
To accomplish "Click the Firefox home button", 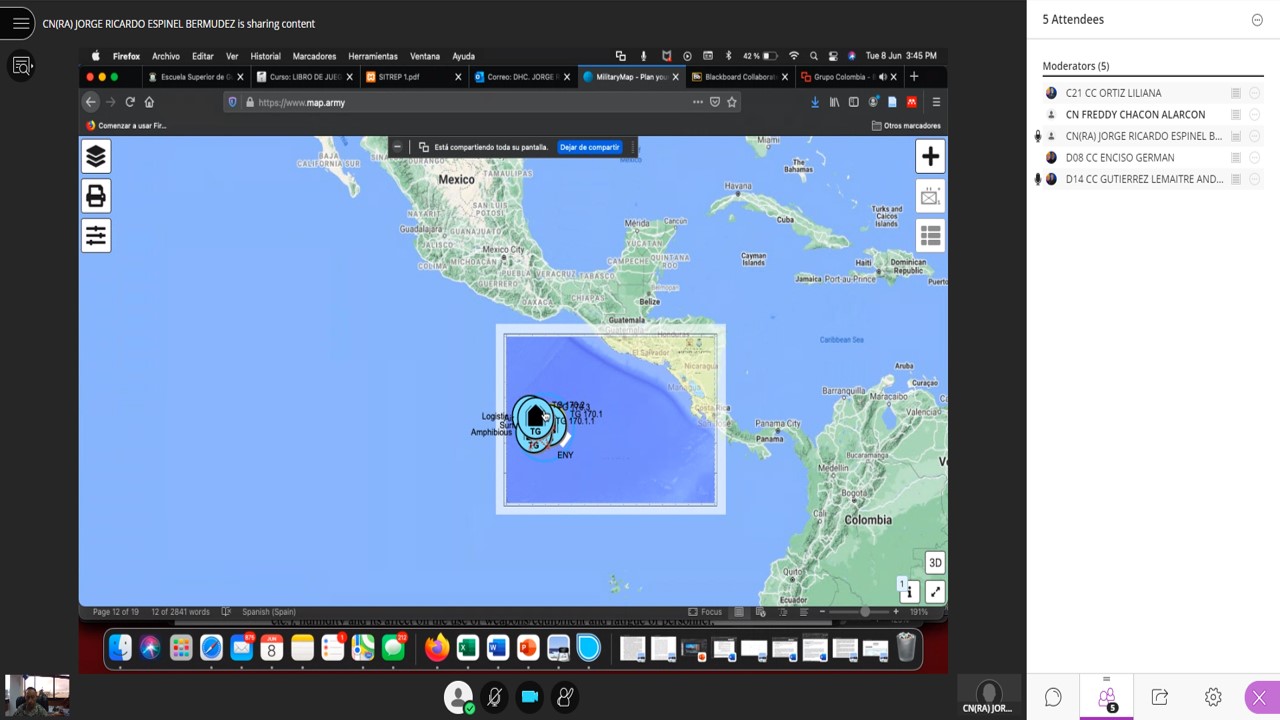I will pyautogui.click(x=149, y=102).
